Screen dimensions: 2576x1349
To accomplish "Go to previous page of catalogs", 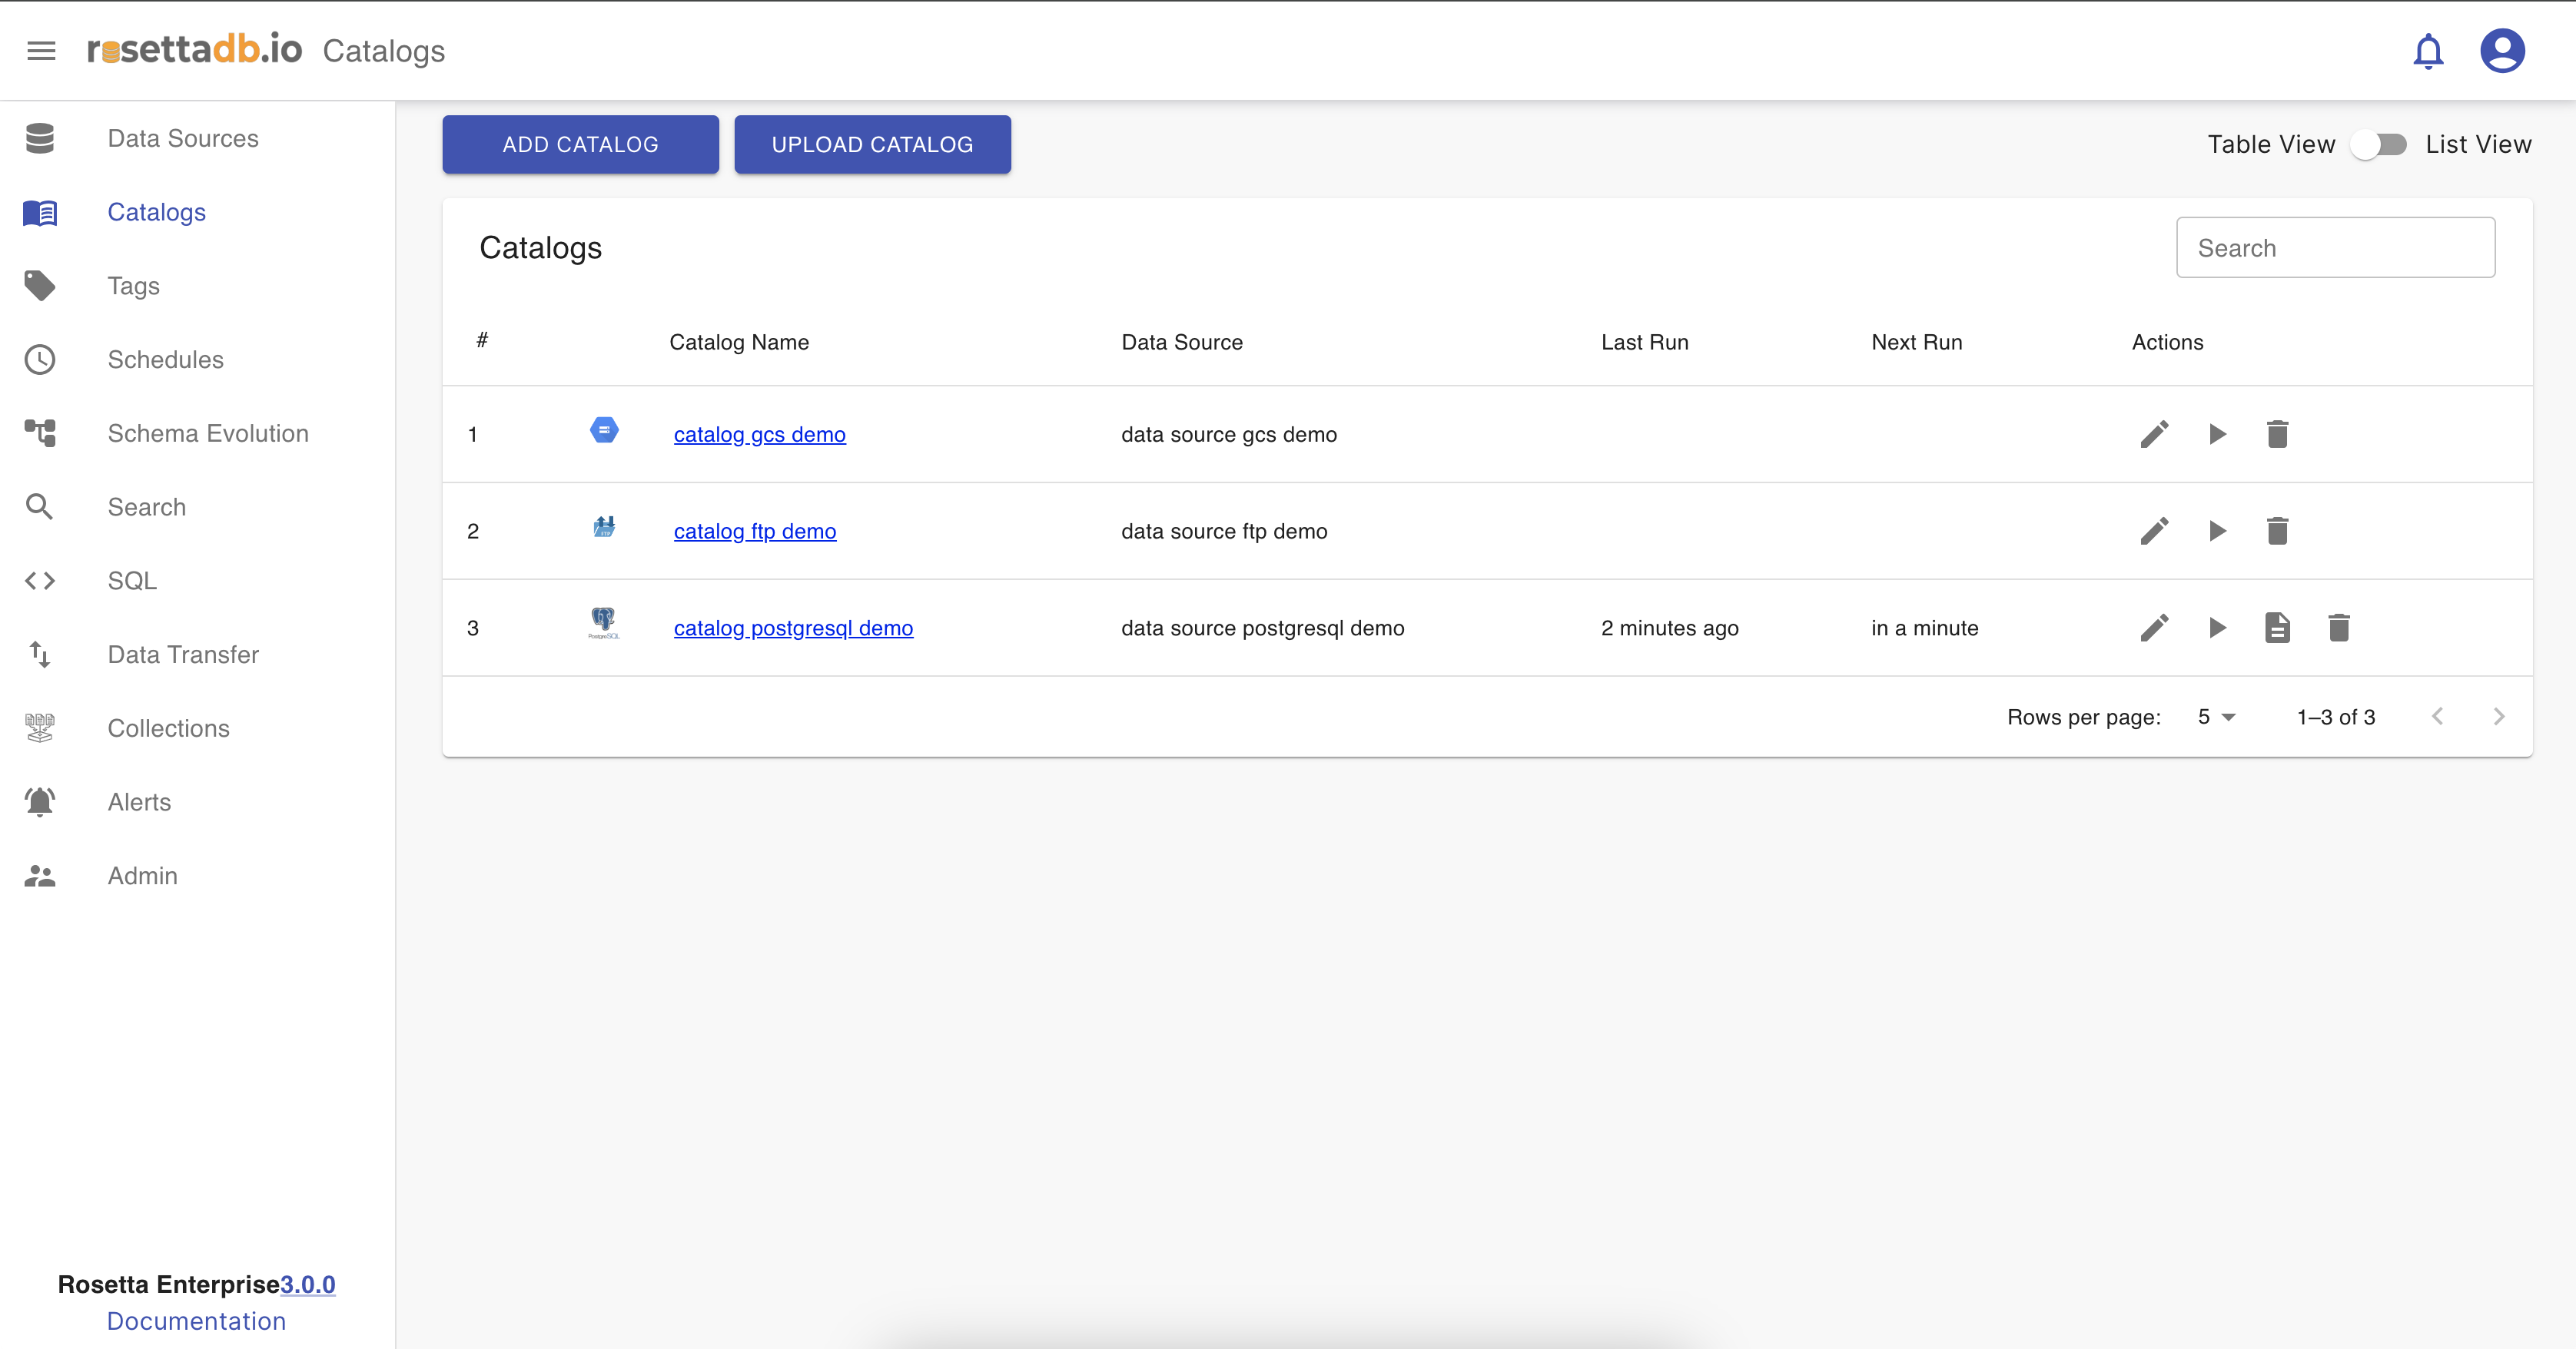I will (2437, 717).
